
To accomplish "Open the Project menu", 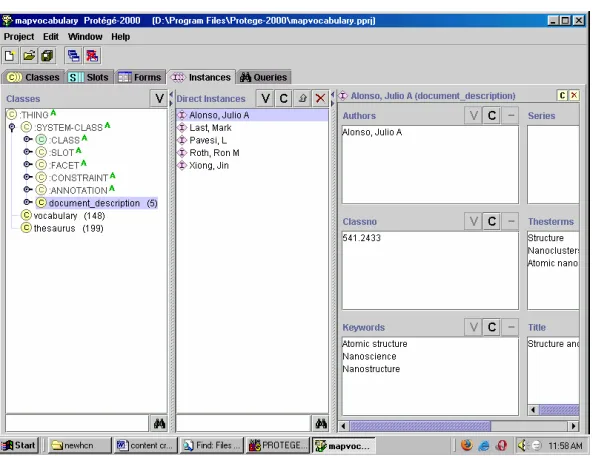I will 19,37.
